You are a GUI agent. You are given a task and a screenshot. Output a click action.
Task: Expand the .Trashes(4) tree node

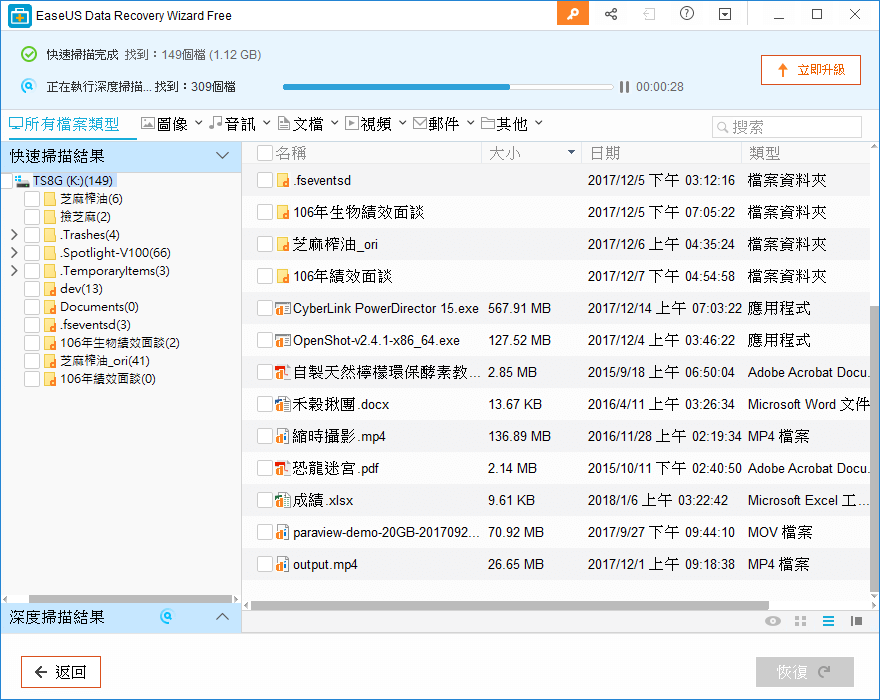click(x=14, y=235)
